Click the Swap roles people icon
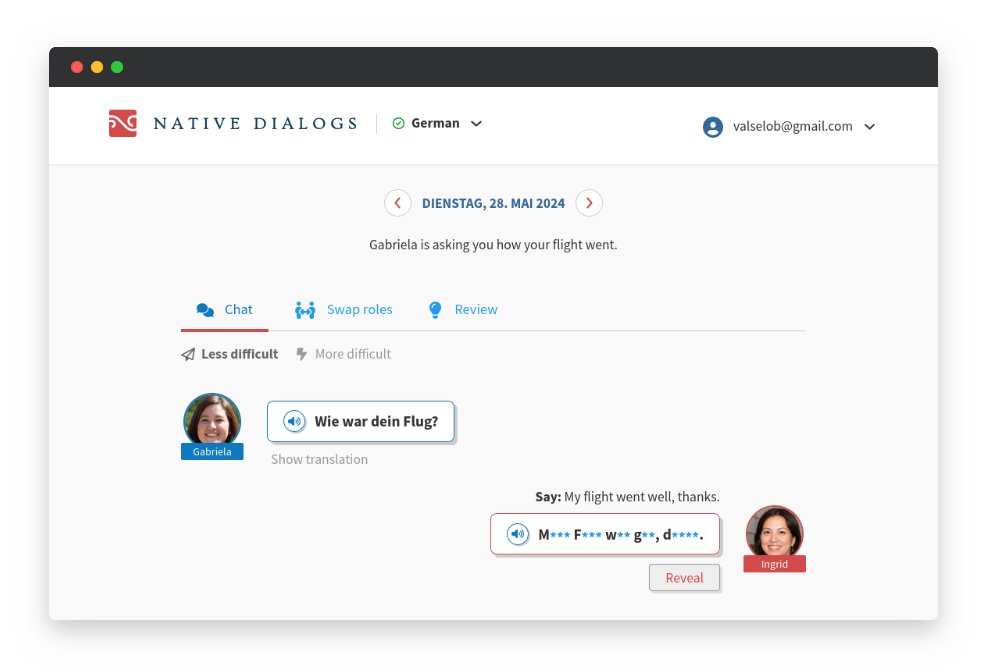Screen dimensions: 987x667 pos(305,310)
